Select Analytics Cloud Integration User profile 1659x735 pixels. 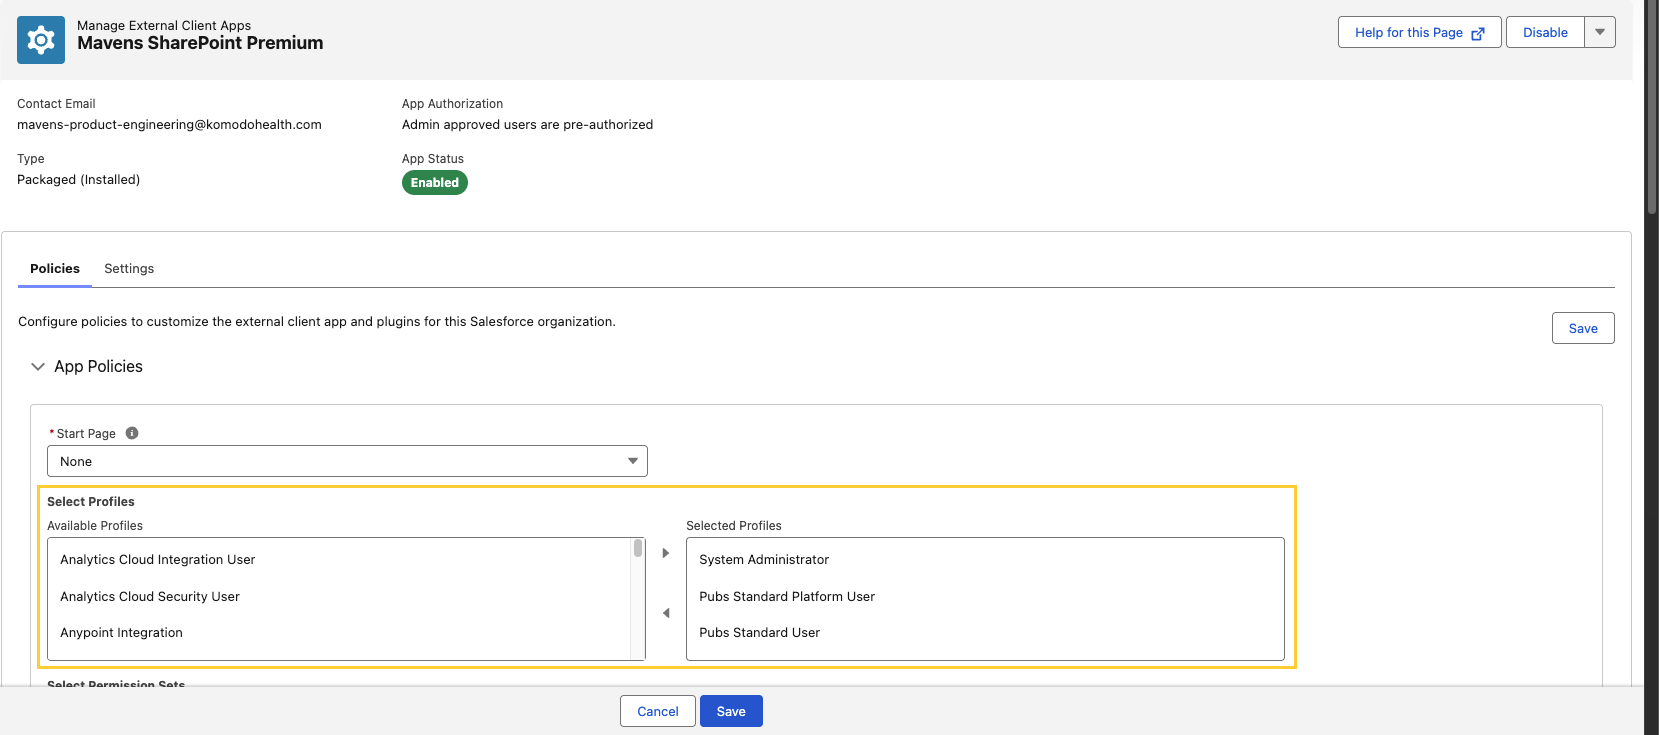point(339,560)
